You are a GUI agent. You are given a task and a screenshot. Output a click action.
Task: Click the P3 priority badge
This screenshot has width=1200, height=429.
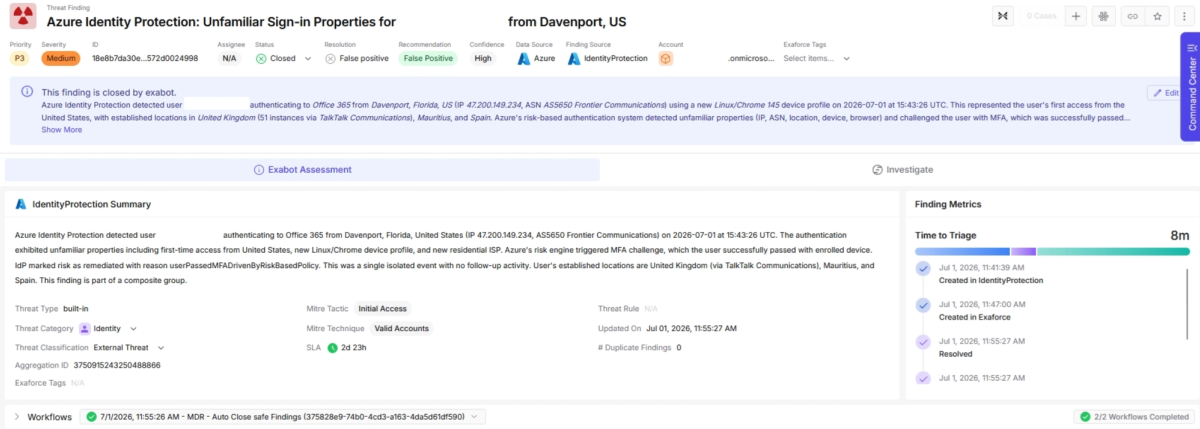coord(20,59)
